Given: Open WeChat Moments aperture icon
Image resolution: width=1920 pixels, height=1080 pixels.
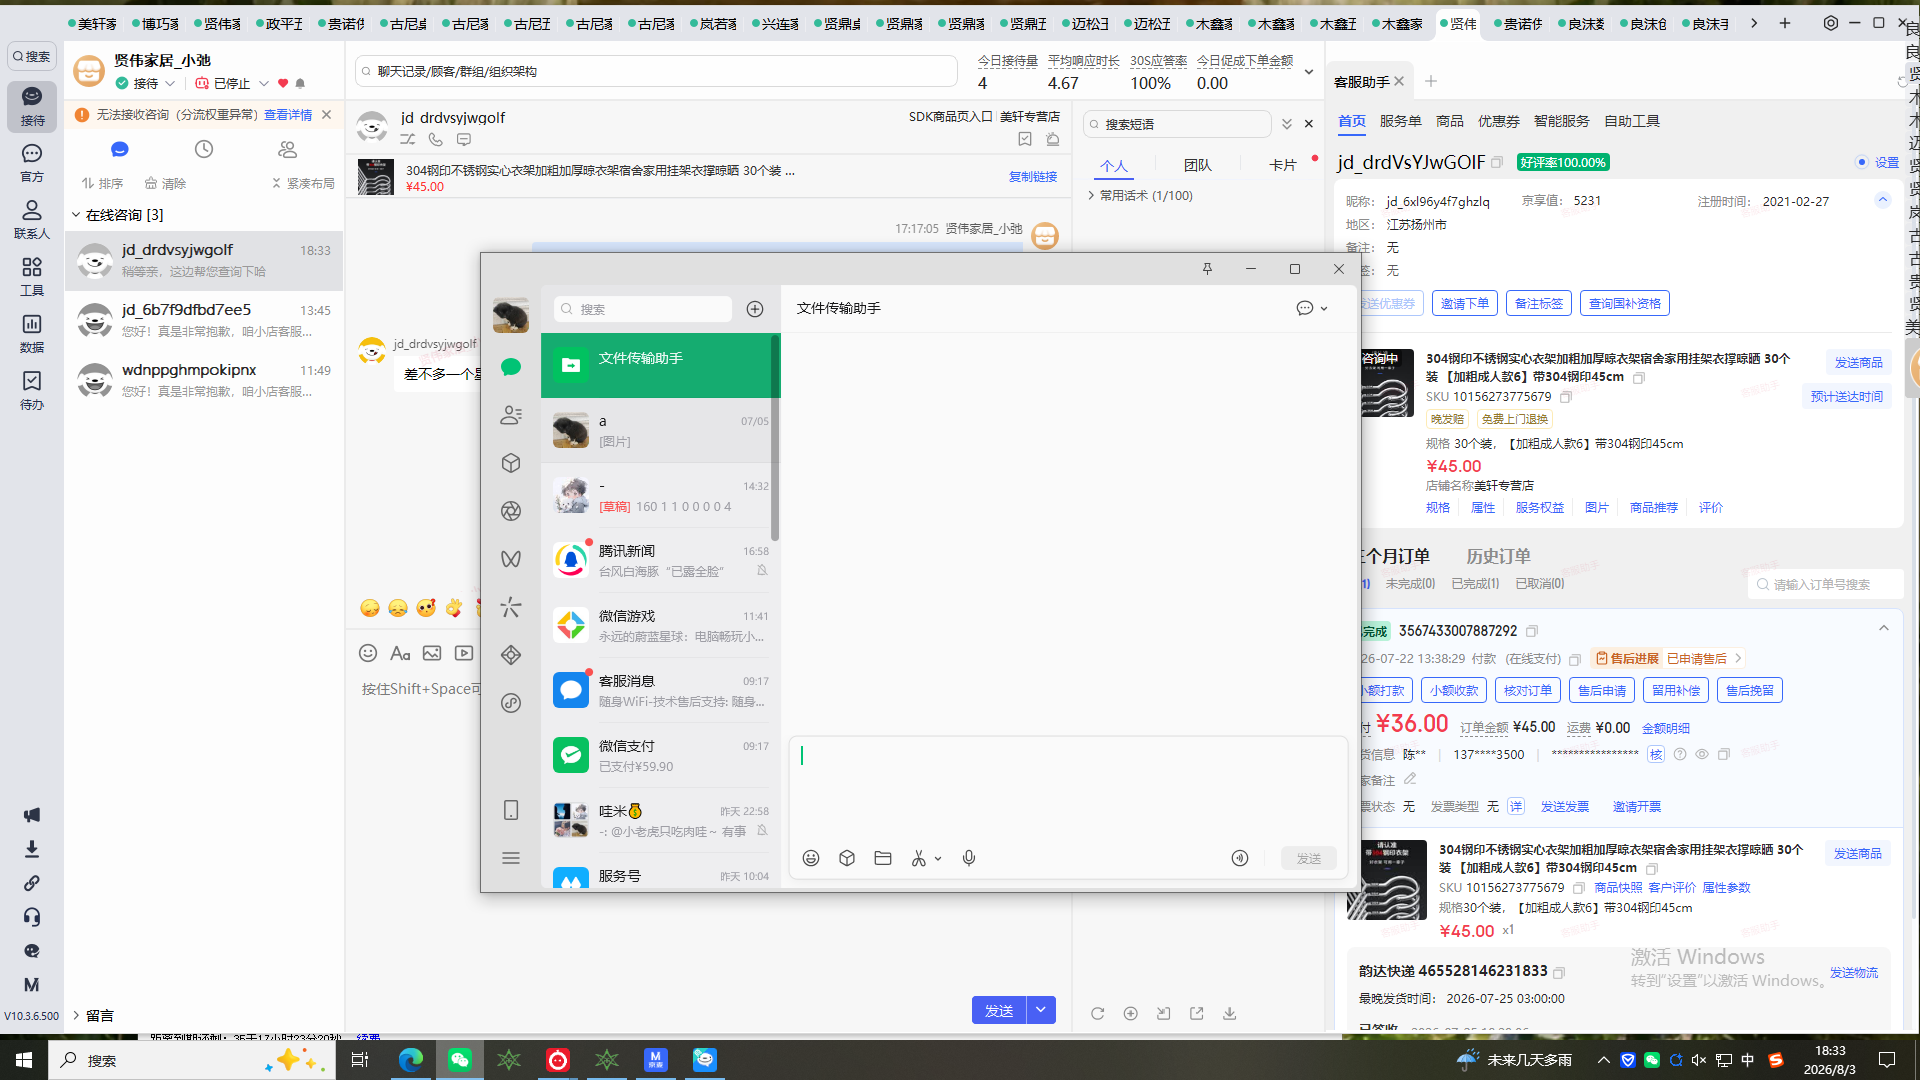Looking at the screenshot, I should 511,511.
